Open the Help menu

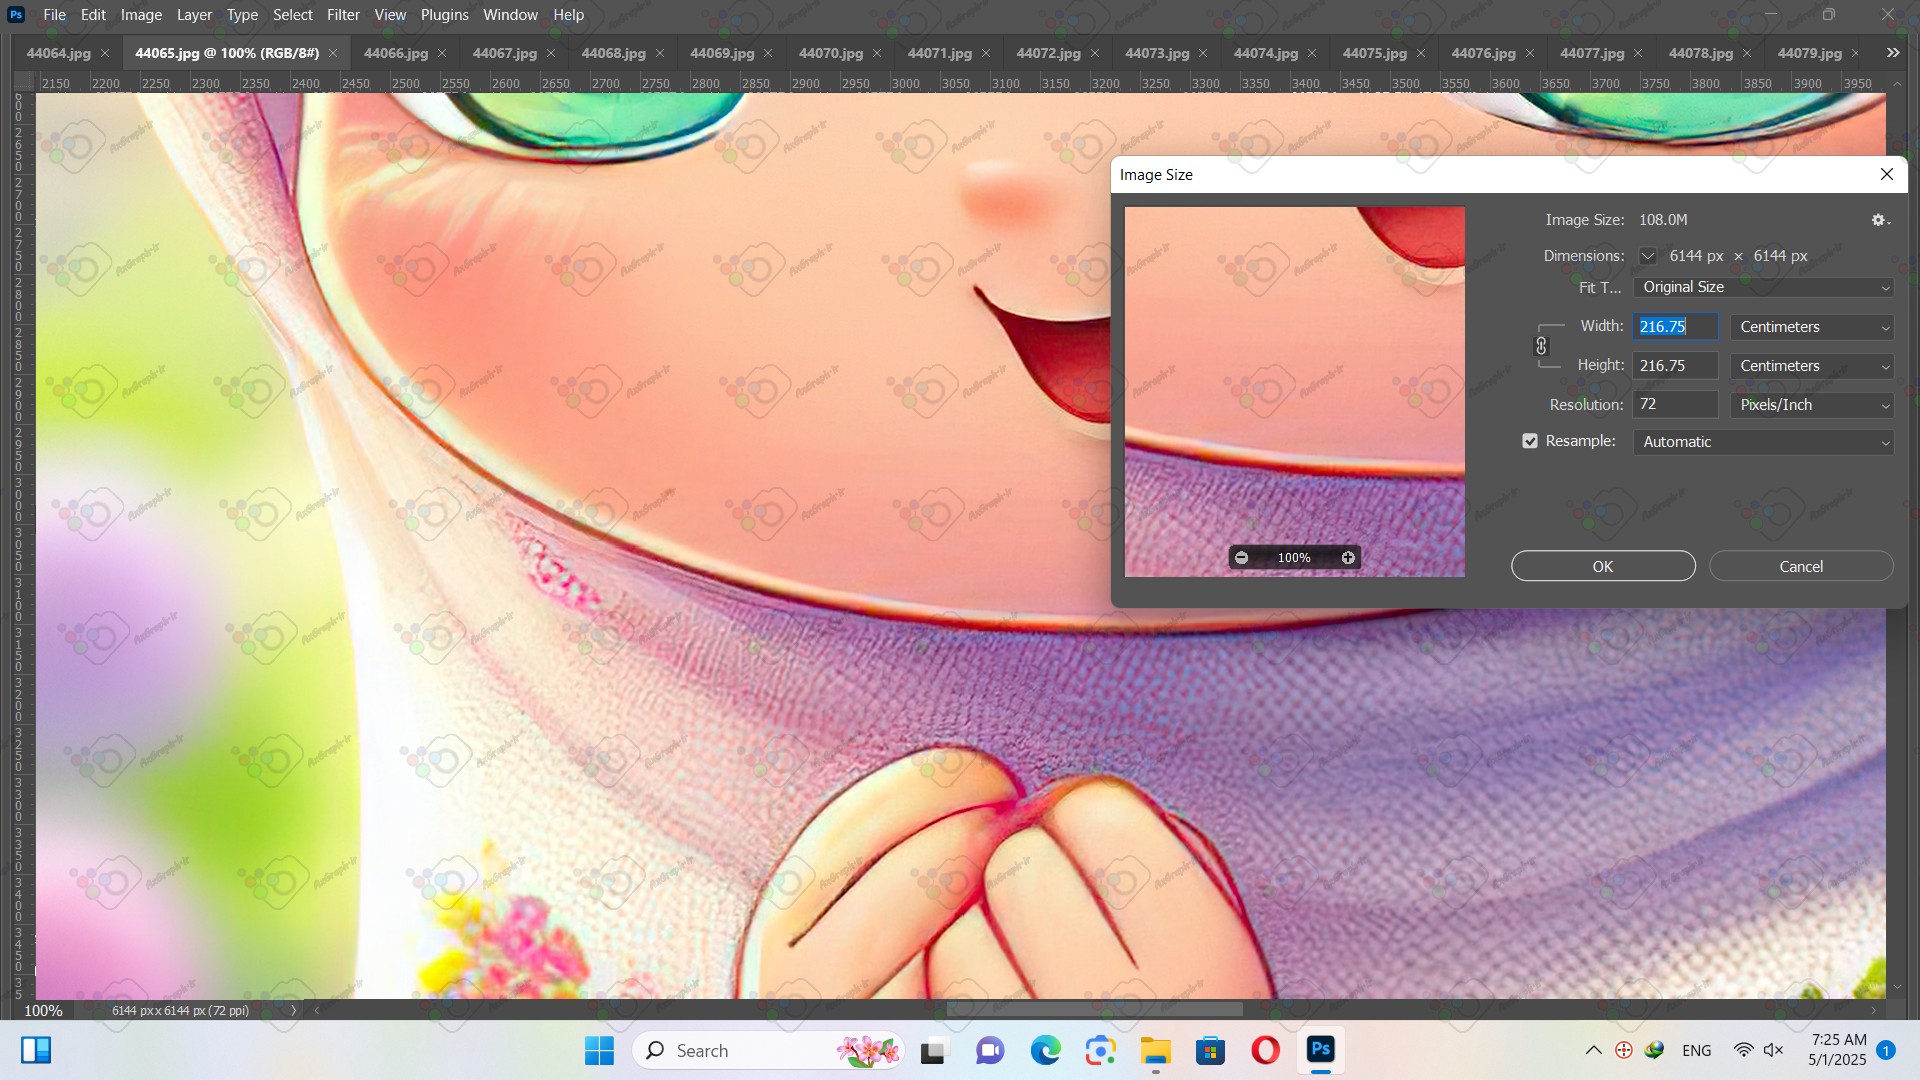pos(568,15)
